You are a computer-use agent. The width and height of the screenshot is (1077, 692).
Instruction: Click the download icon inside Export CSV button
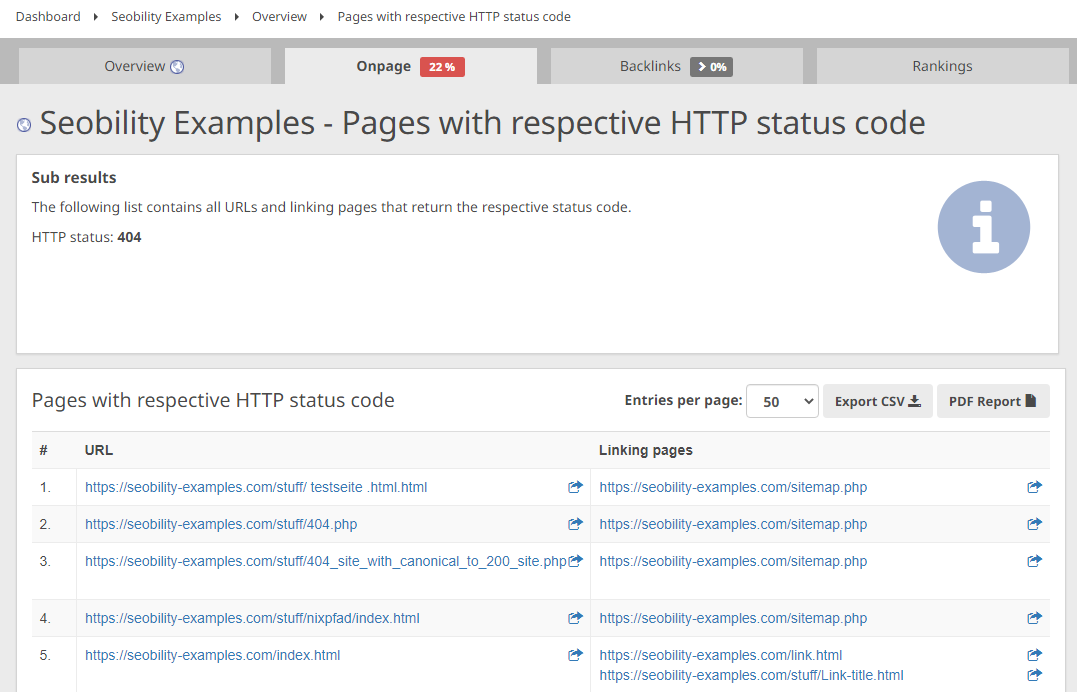[915, 400]
